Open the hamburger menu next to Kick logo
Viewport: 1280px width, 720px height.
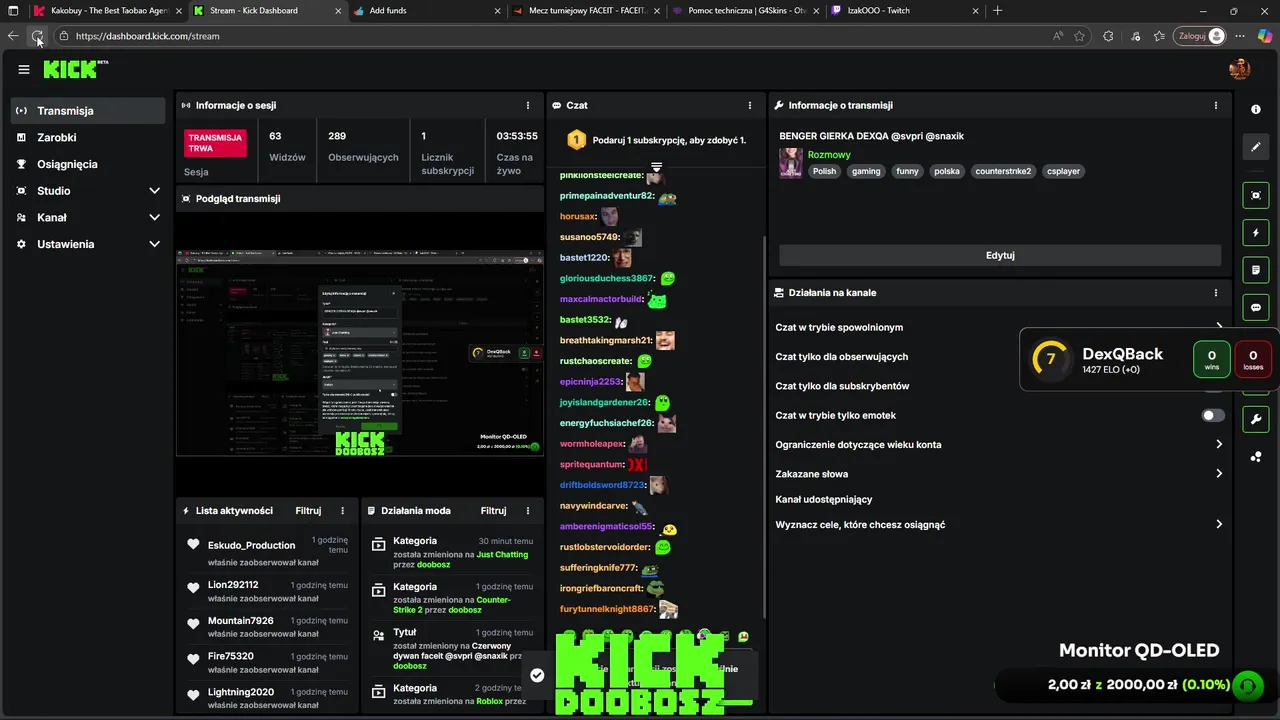(23, 69)
